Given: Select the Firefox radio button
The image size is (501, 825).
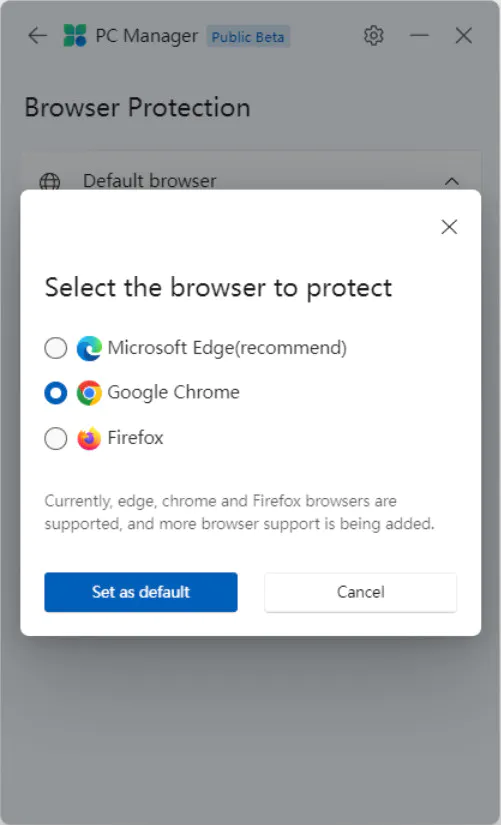Looking at the screenshot, I should click(x=56, y=438).
